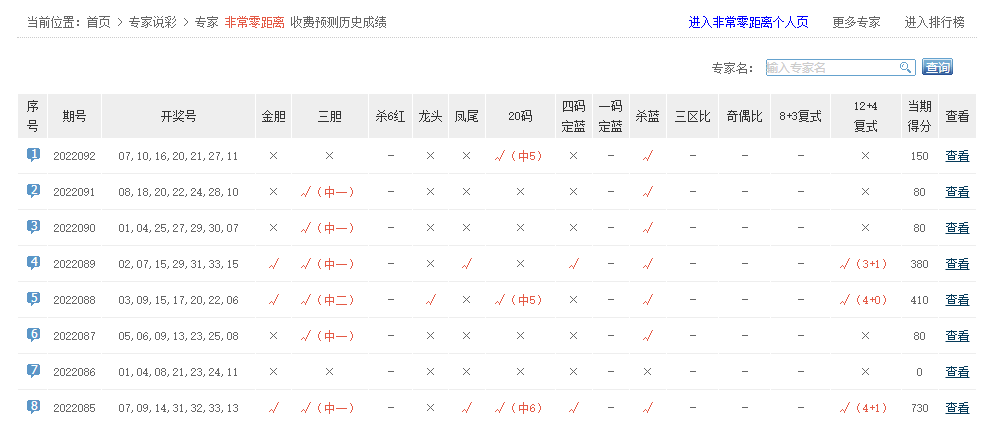
Task: Click the number 5 row badge icon
Action: 33,299
